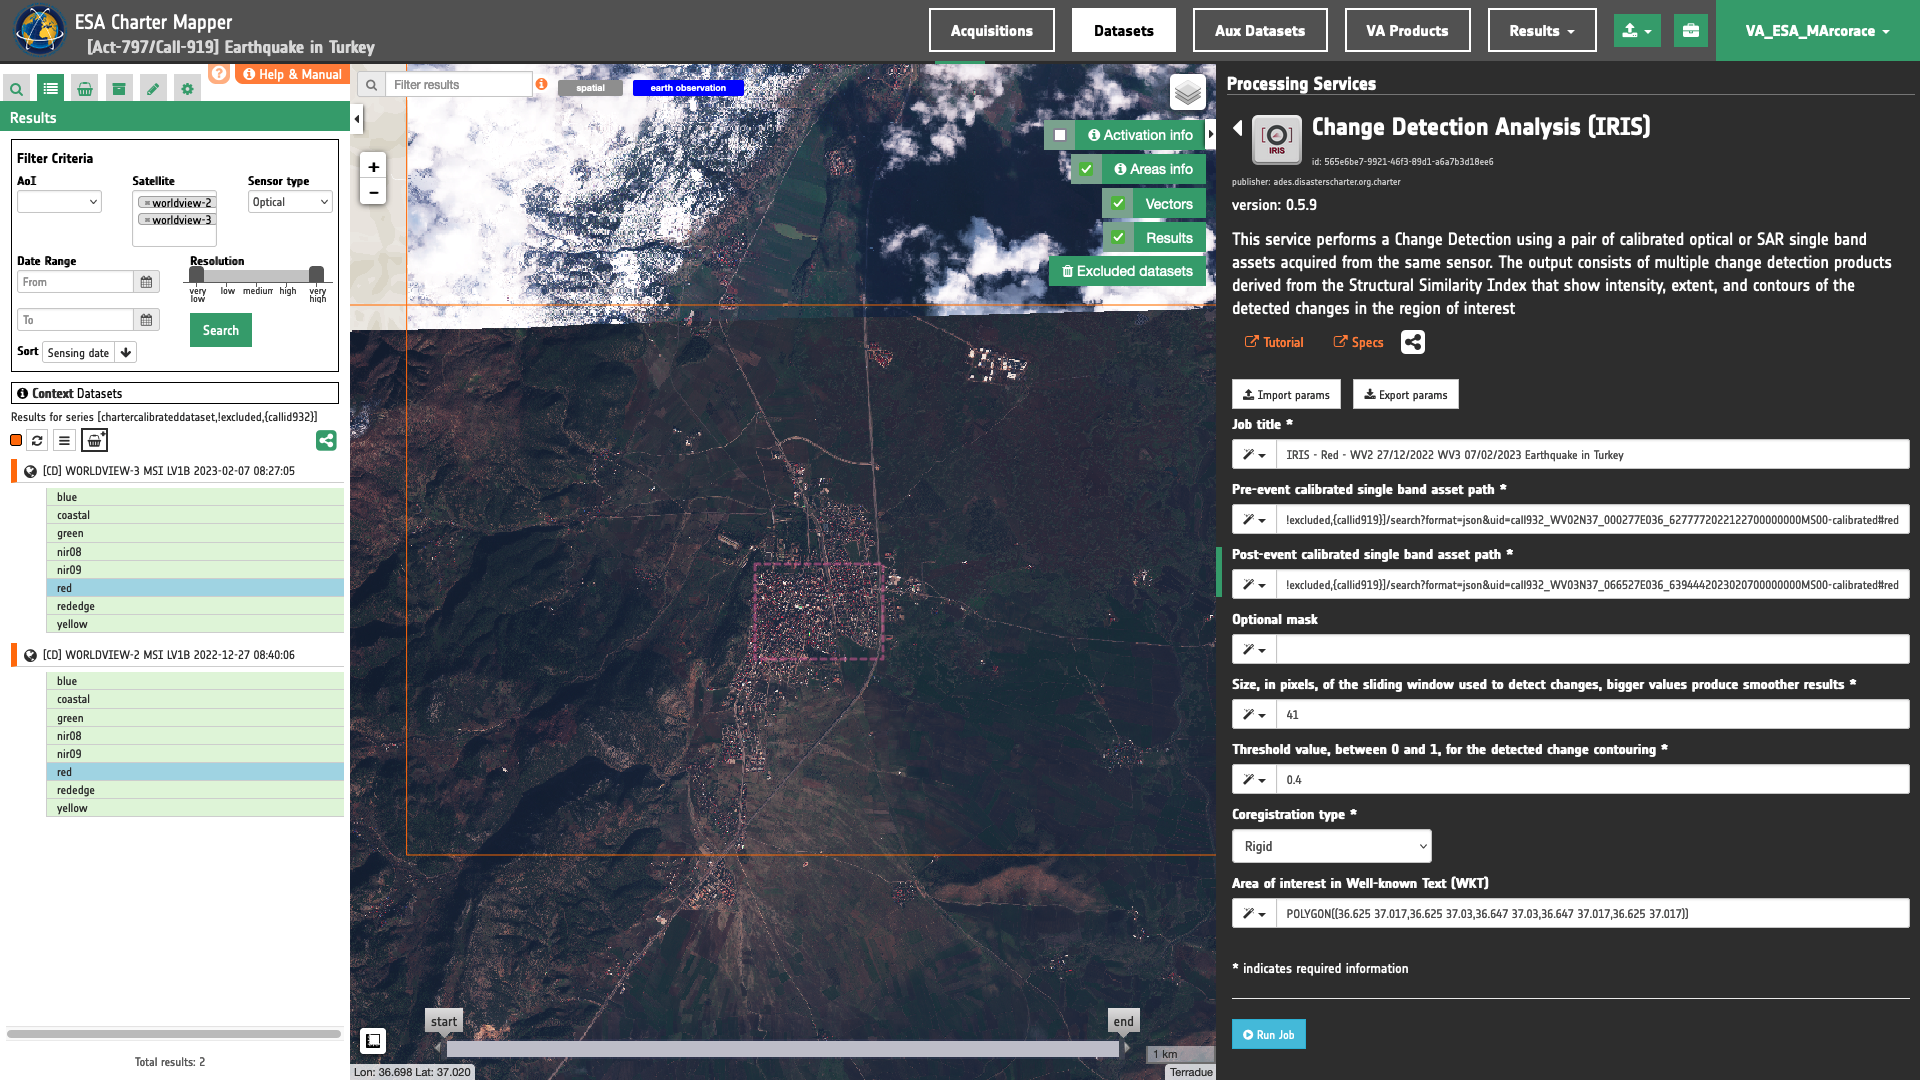
Task: Toggle the Areas info checkbox
Action: 1086,169
